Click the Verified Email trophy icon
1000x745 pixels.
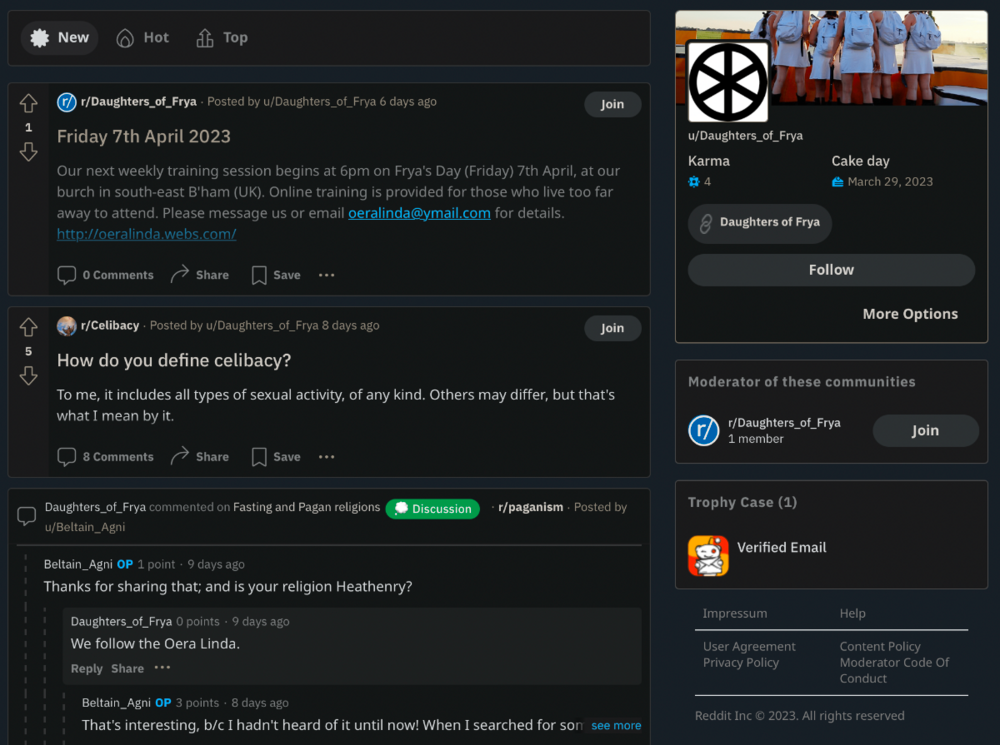tap(708, 556)
